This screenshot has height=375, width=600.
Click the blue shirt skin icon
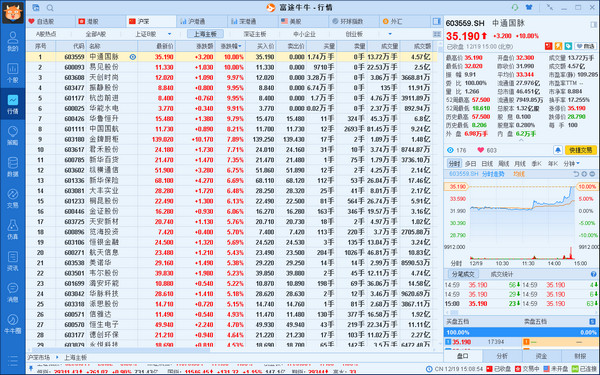click(529, 7)
